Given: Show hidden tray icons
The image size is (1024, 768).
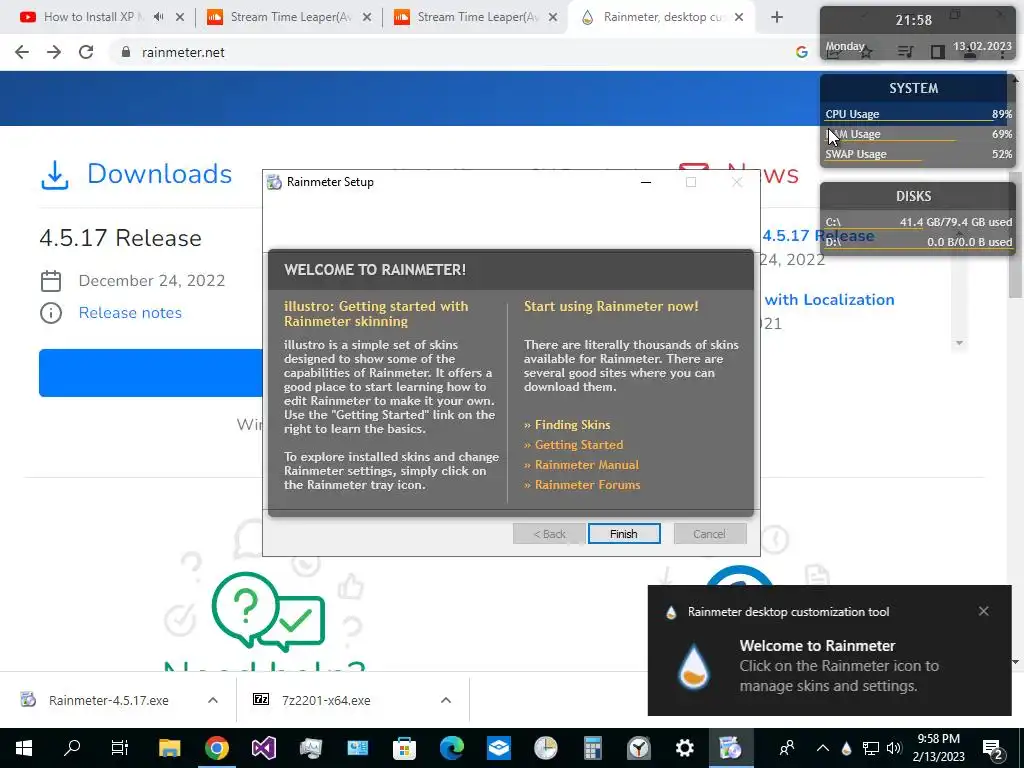Looking at the screenshot, I should tap(823, 748).
